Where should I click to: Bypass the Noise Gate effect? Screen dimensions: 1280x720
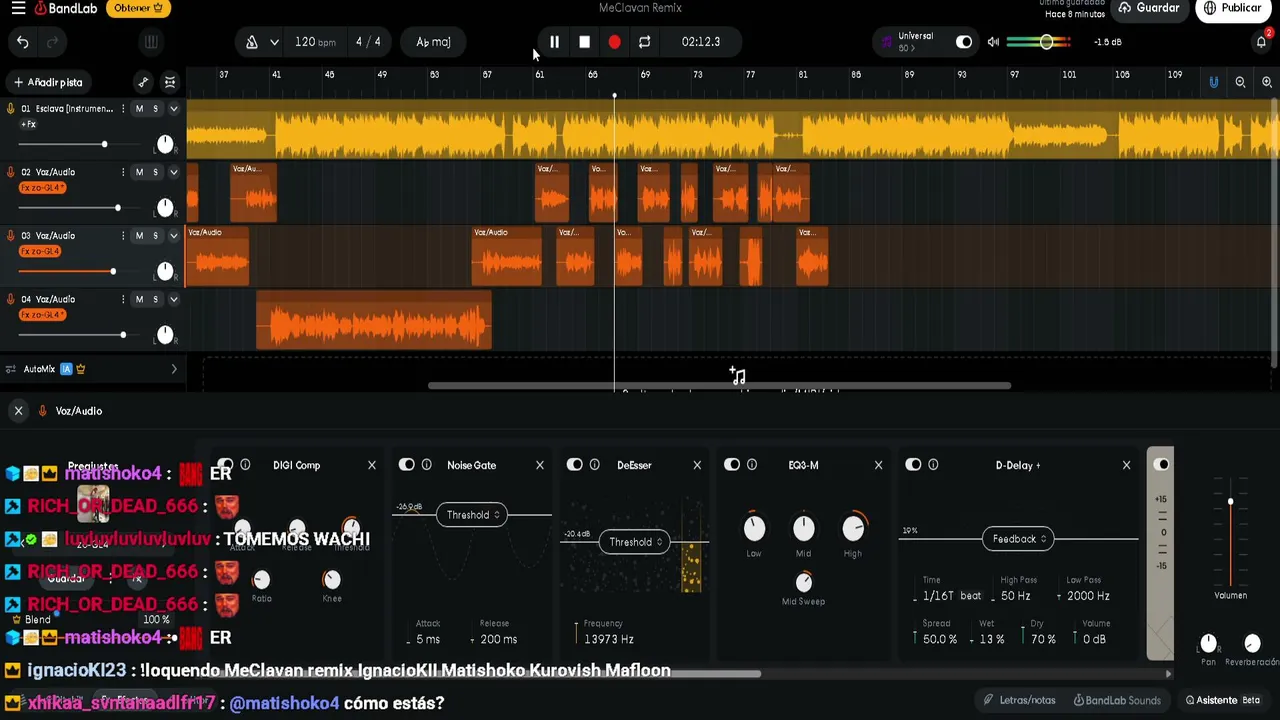[x=406, y=465]
